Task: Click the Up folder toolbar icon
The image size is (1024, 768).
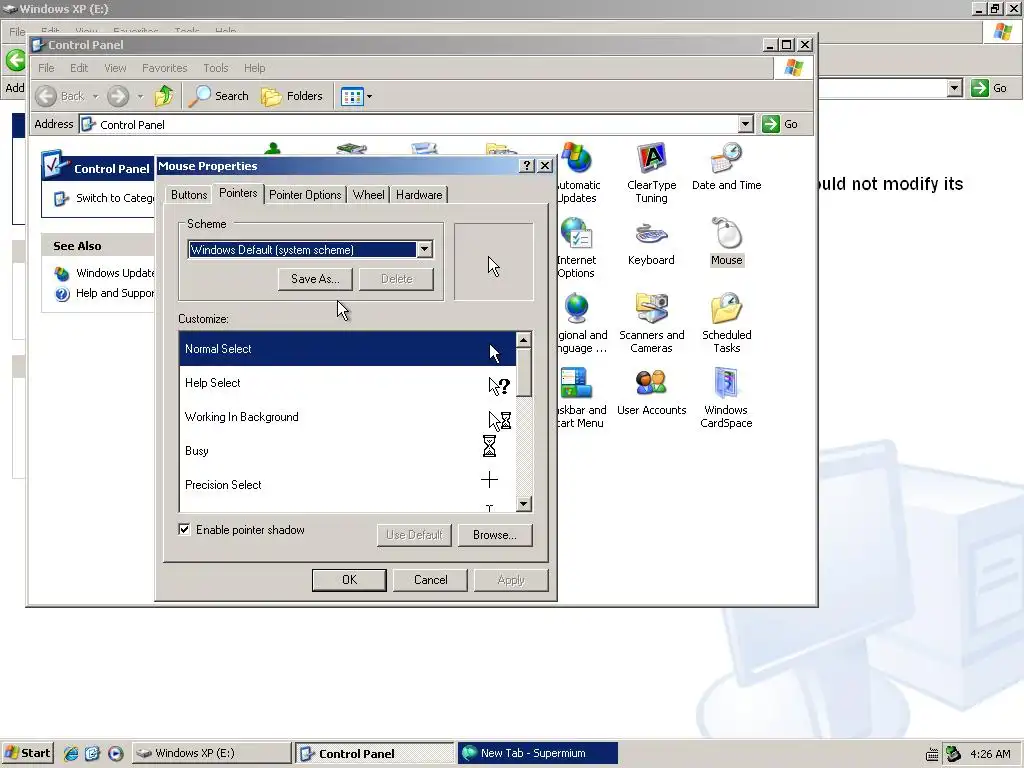Action: (x=163, y=96)
